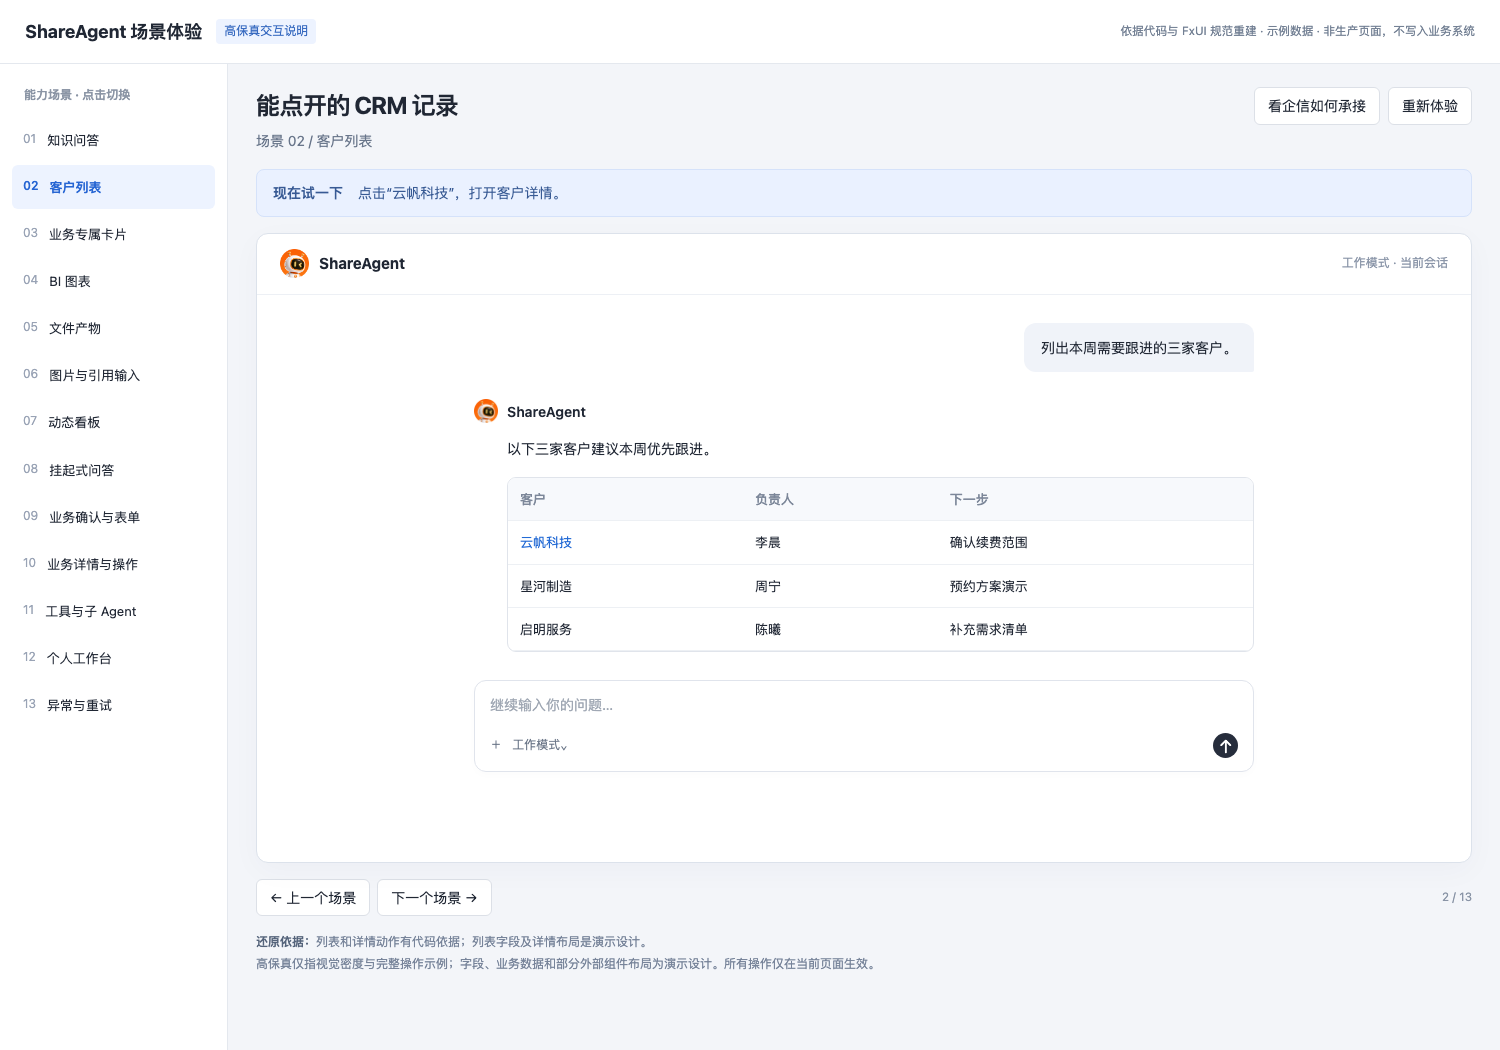Select 业务确认与表单 scenario
Viewport: 1500px width, 1050px height.
[x=113, y=517]
